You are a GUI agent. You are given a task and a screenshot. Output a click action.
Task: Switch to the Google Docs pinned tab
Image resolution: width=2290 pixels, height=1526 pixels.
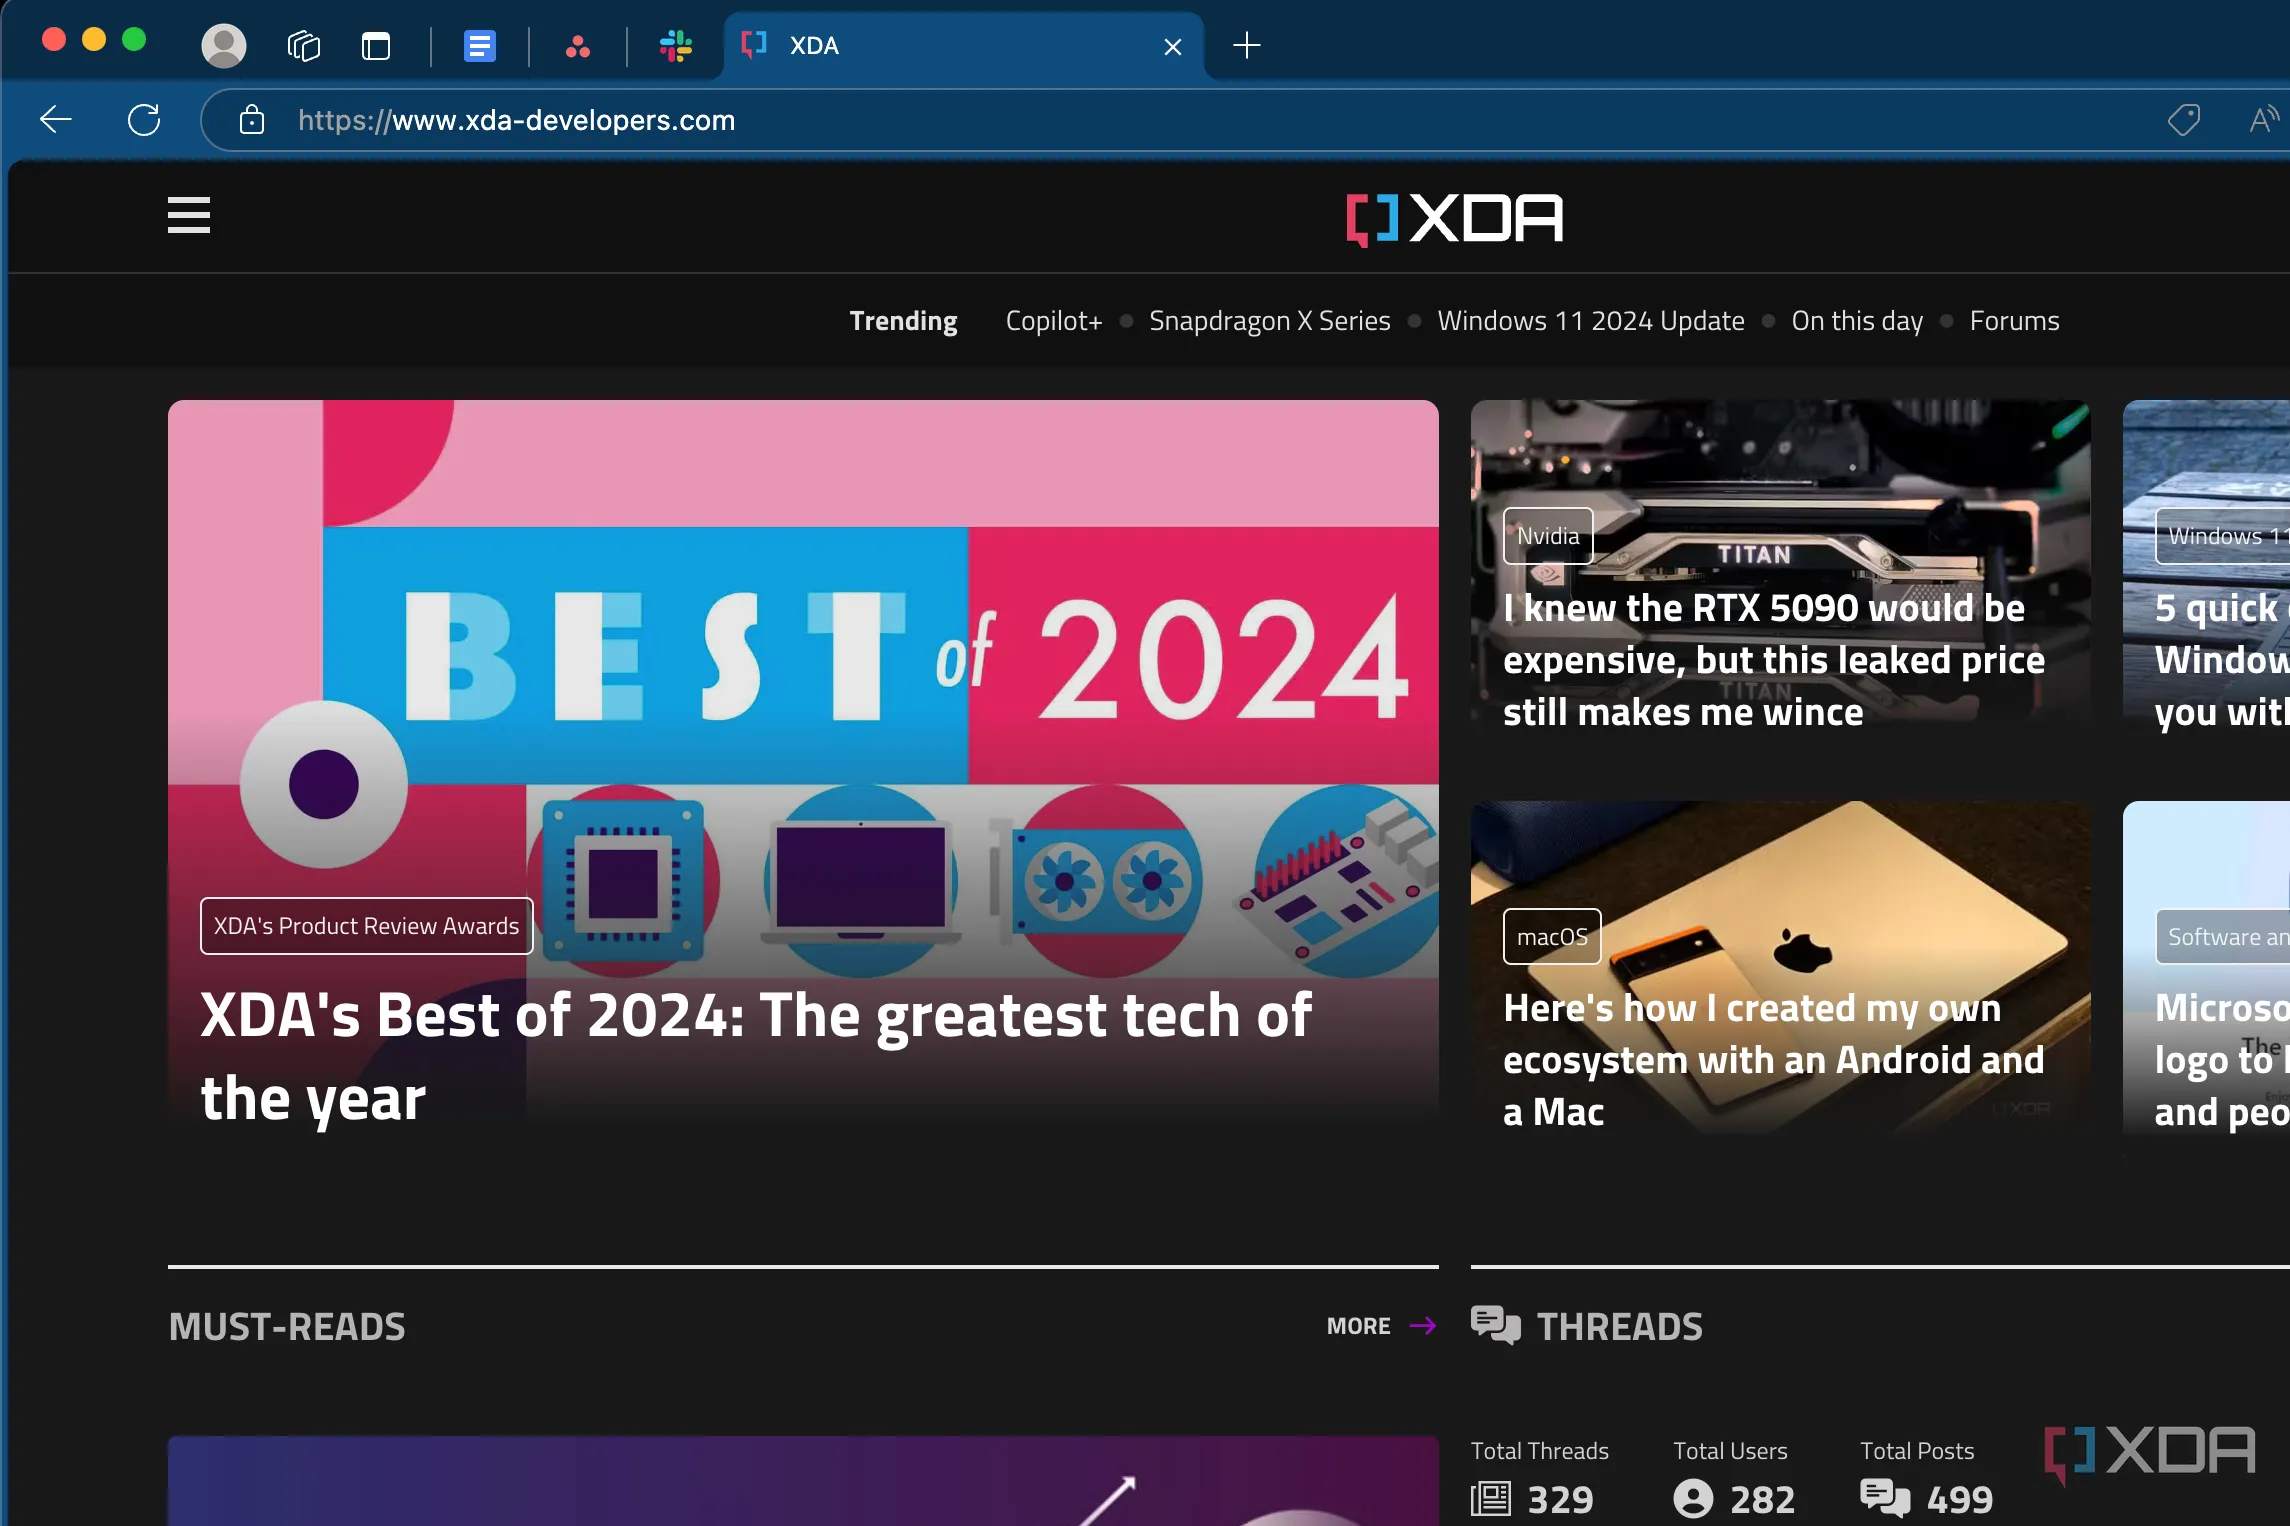(480, 46)
